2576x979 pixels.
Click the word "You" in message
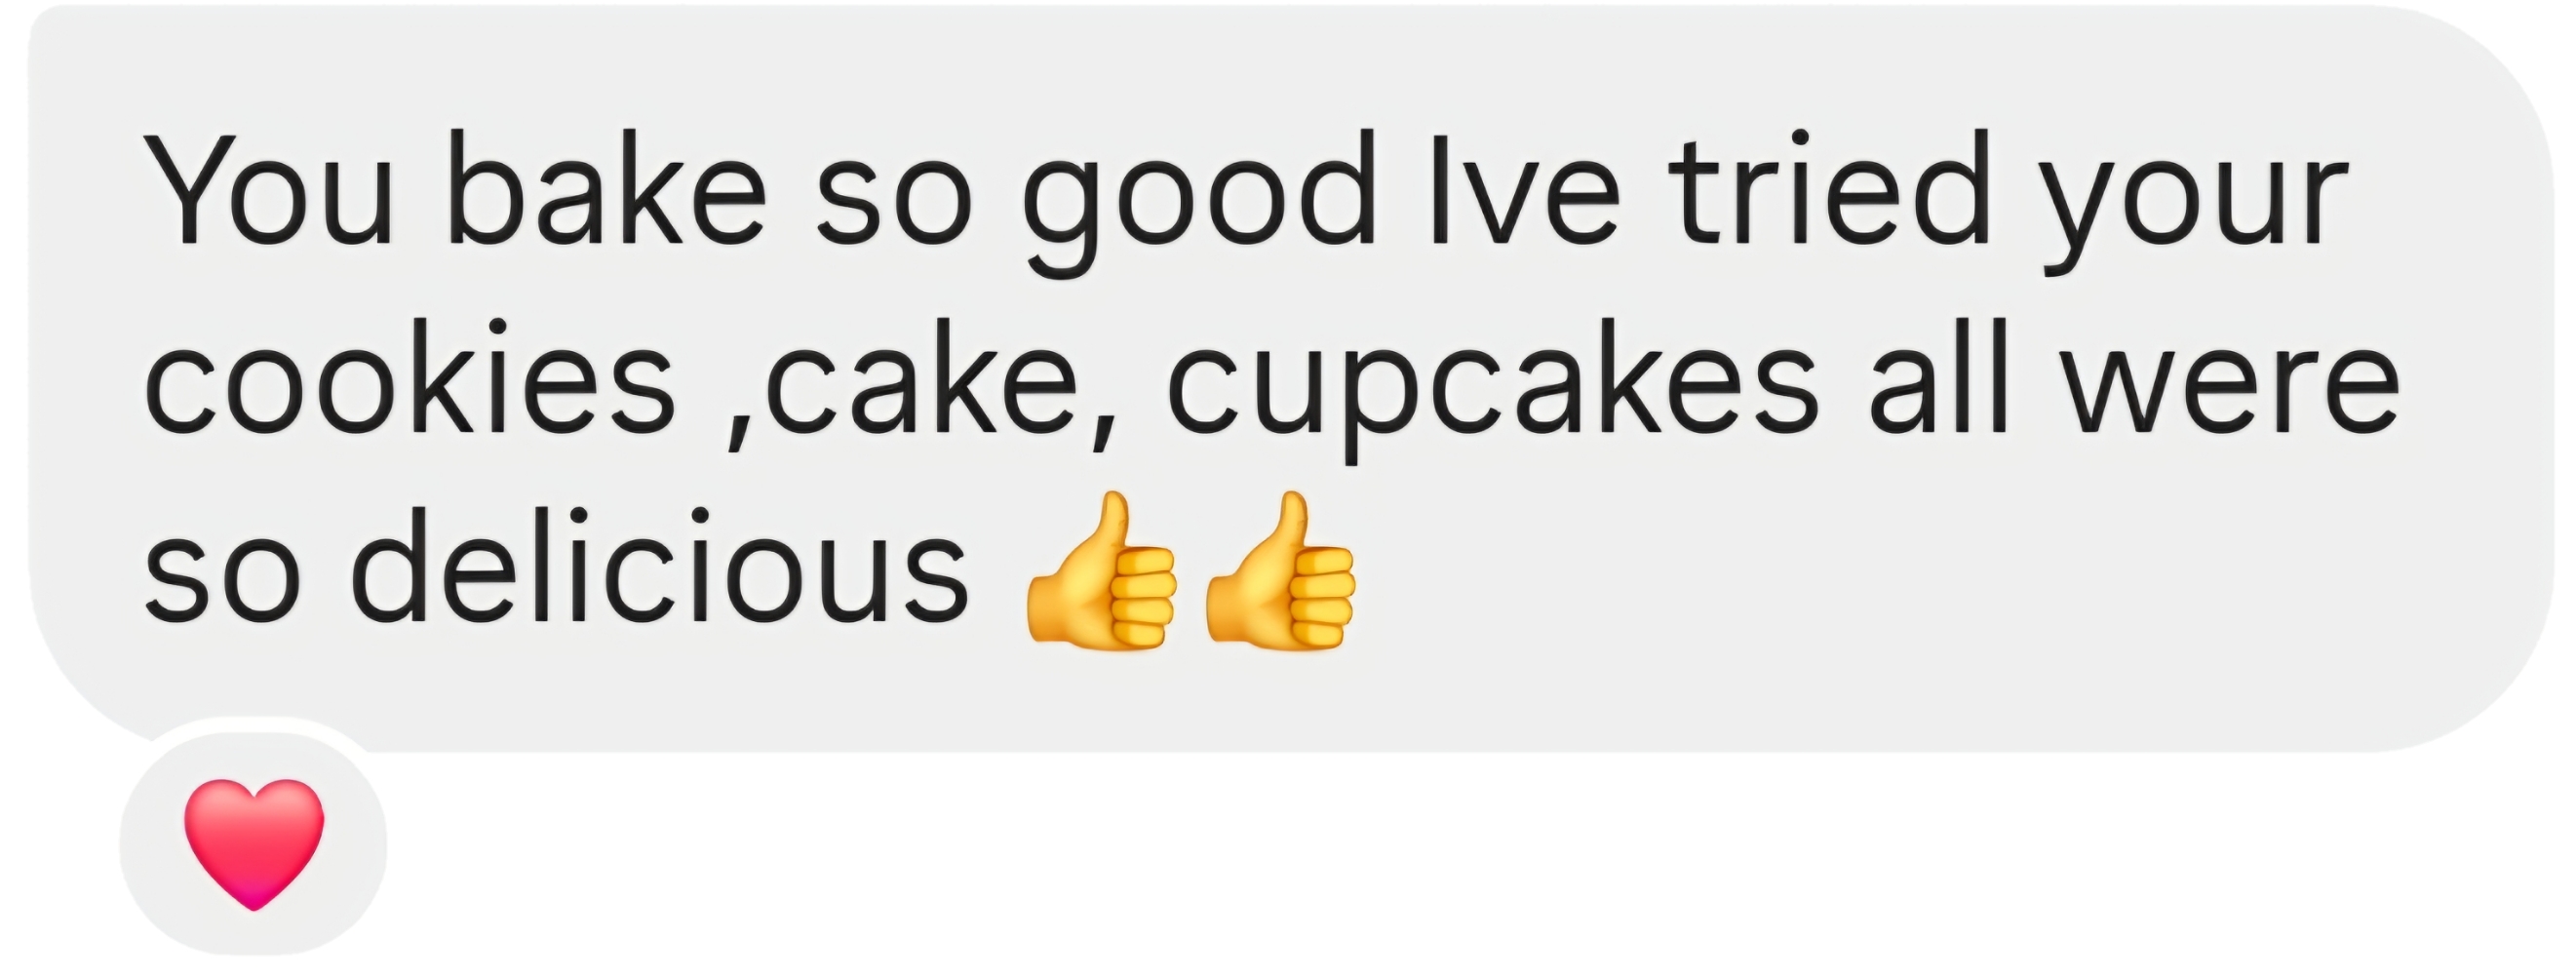pos(270,188)
